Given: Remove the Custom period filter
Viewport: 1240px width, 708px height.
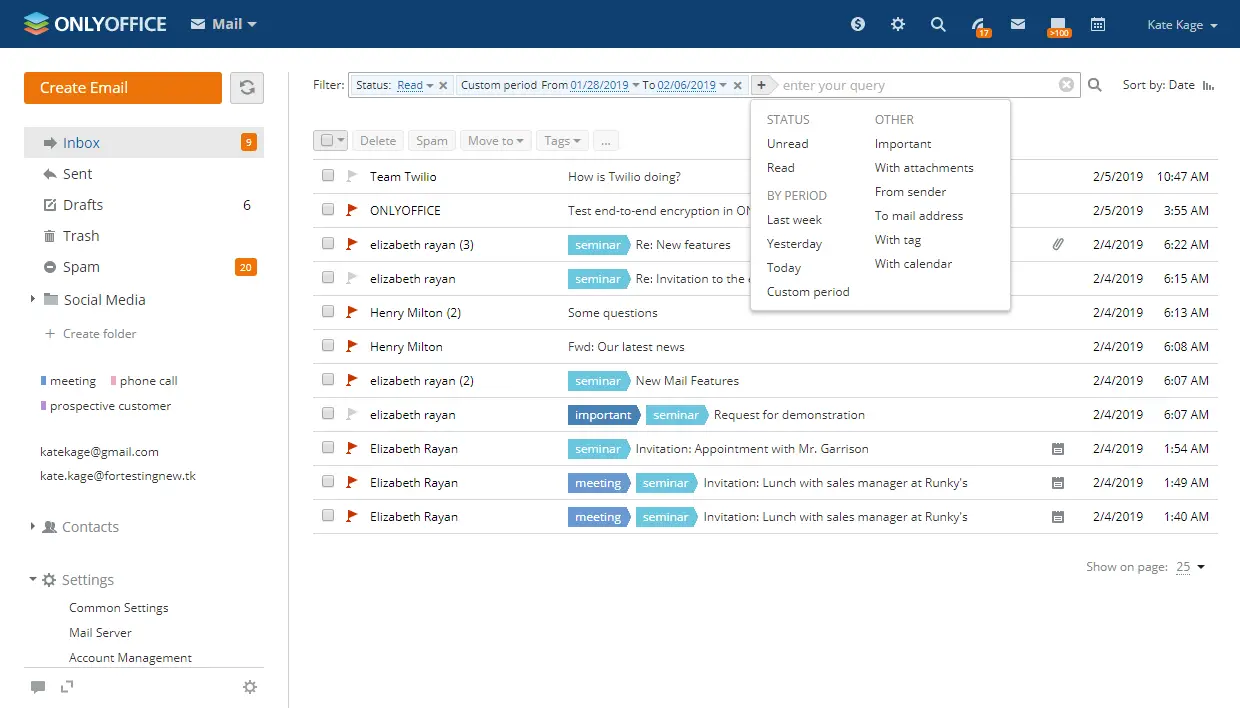Looking at the screenshot, I should (x=738, y=85).
